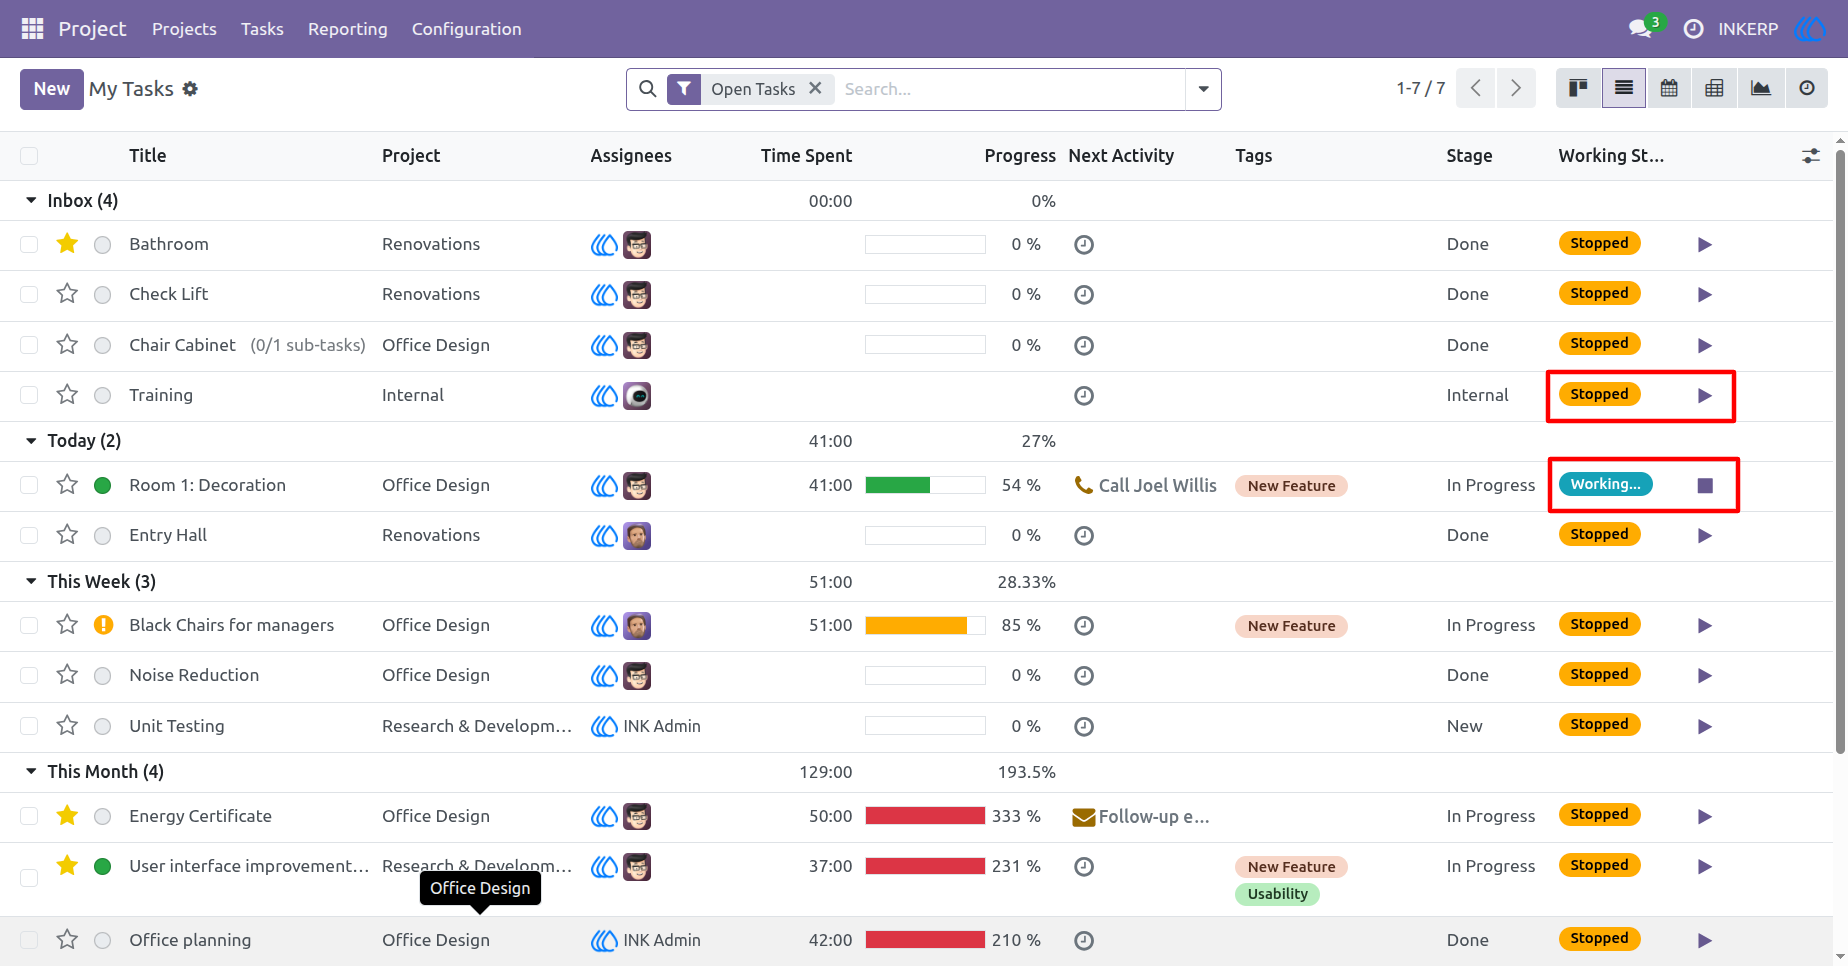Open optional columns adjust icon

(1811, 156)
